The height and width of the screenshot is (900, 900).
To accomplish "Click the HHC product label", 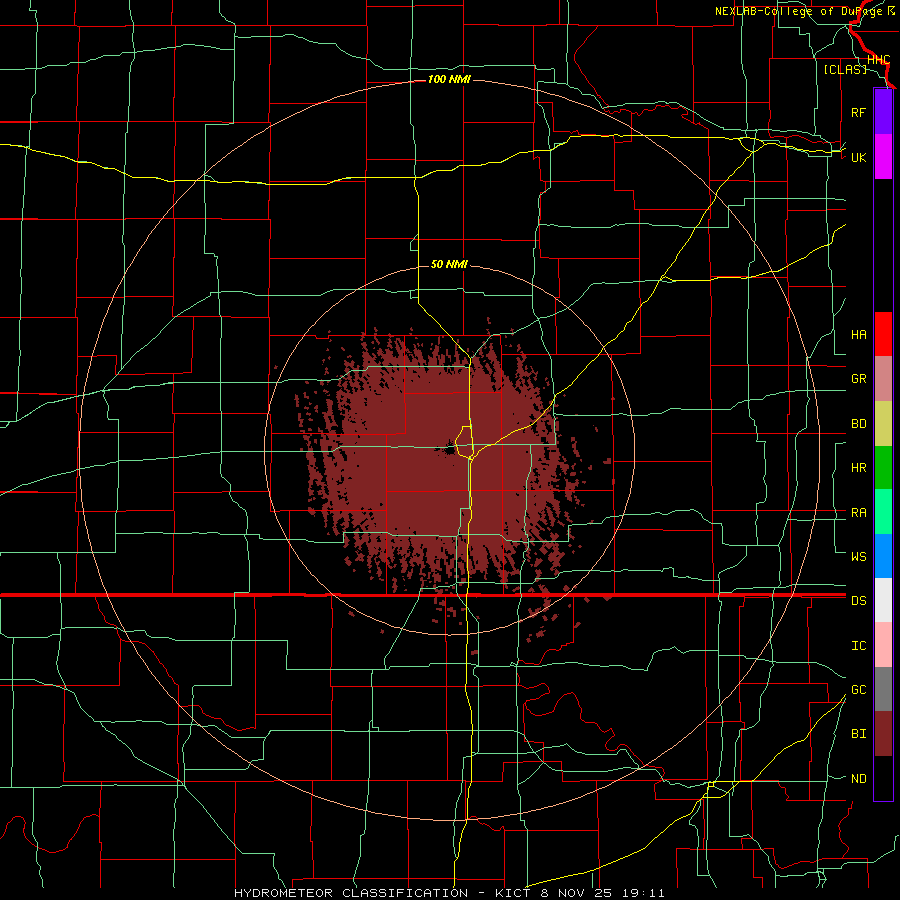I will pos(878,60).
